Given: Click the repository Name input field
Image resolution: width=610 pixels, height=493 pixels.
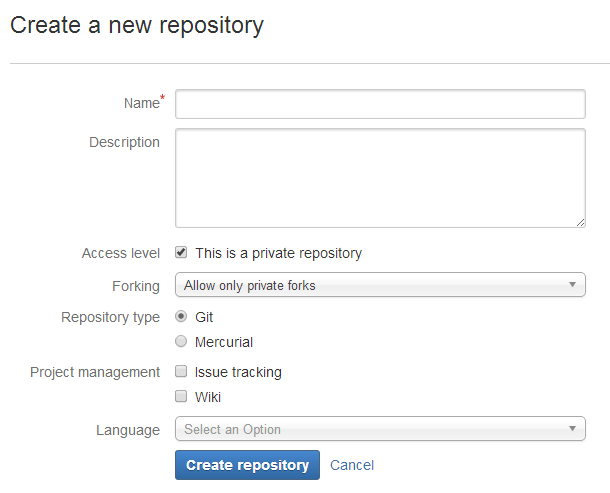Looking at the screenshot, I should point(380,104).
